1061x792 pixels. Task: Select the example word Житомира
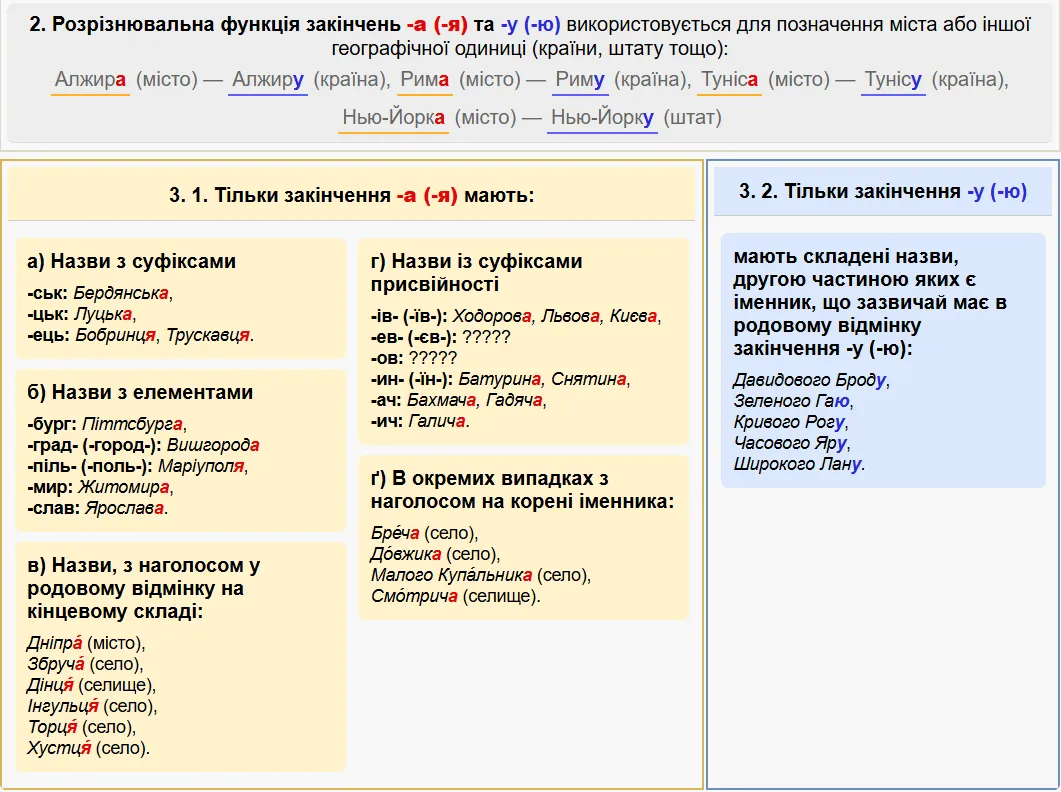pyautogui.click(x=124, y=487)
